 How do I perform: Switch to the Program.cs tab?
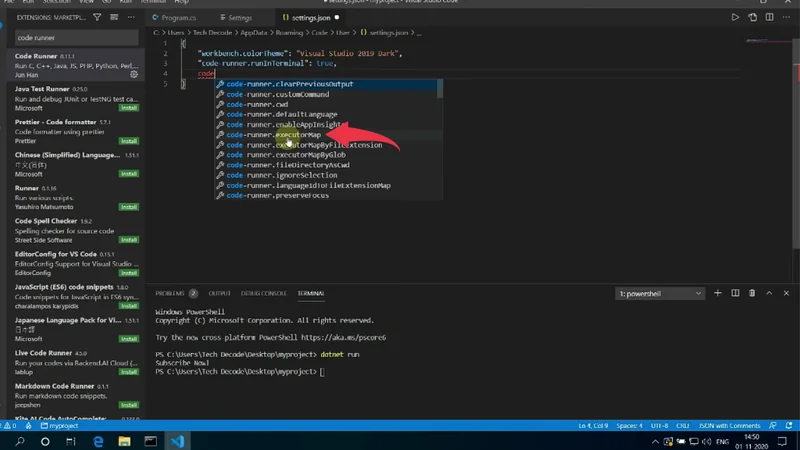[178, 18]
